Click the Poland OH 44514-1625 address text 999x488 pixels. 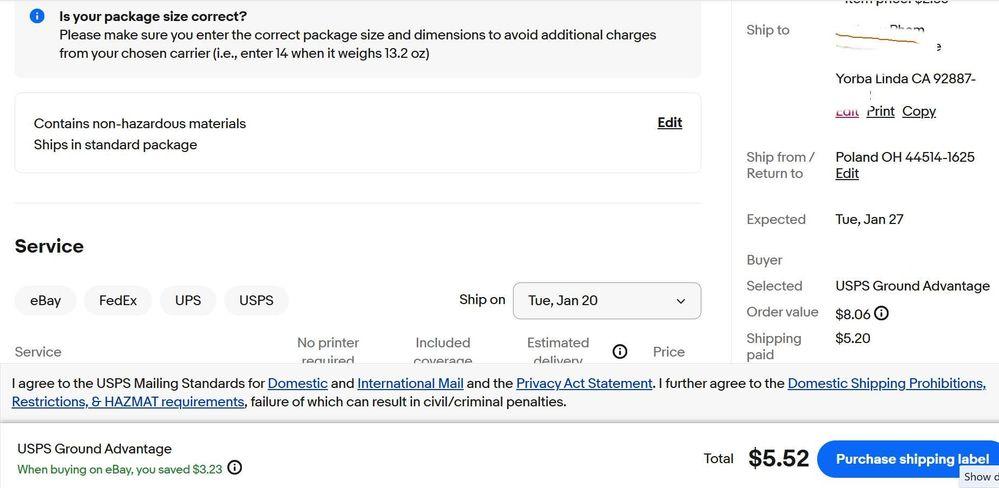905,157
